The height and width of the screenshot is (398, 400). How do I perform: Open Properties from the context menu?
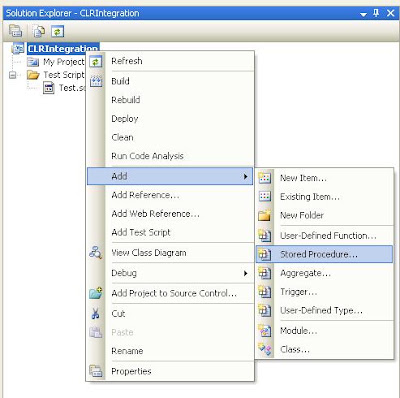170,371
